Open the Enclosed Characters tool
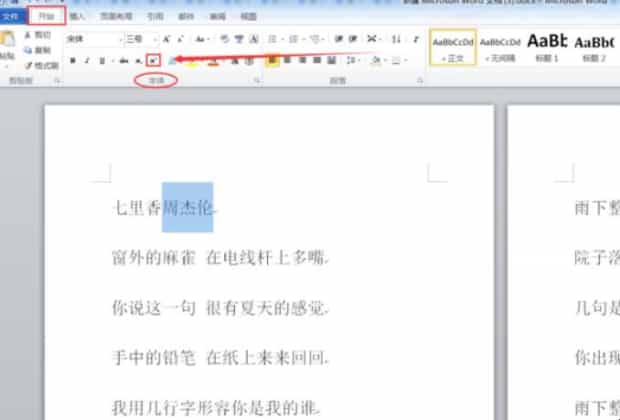Image resolution: width=620 pixels, height=420 pixels. [249, 61]
